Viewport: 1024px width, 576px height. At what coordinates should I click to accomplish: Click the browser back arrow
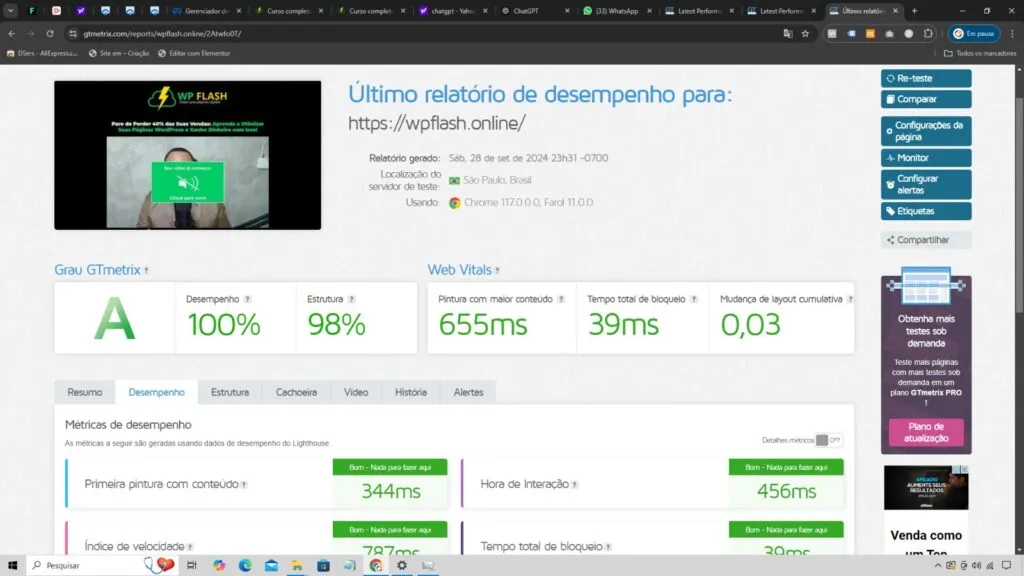point(12,33)
